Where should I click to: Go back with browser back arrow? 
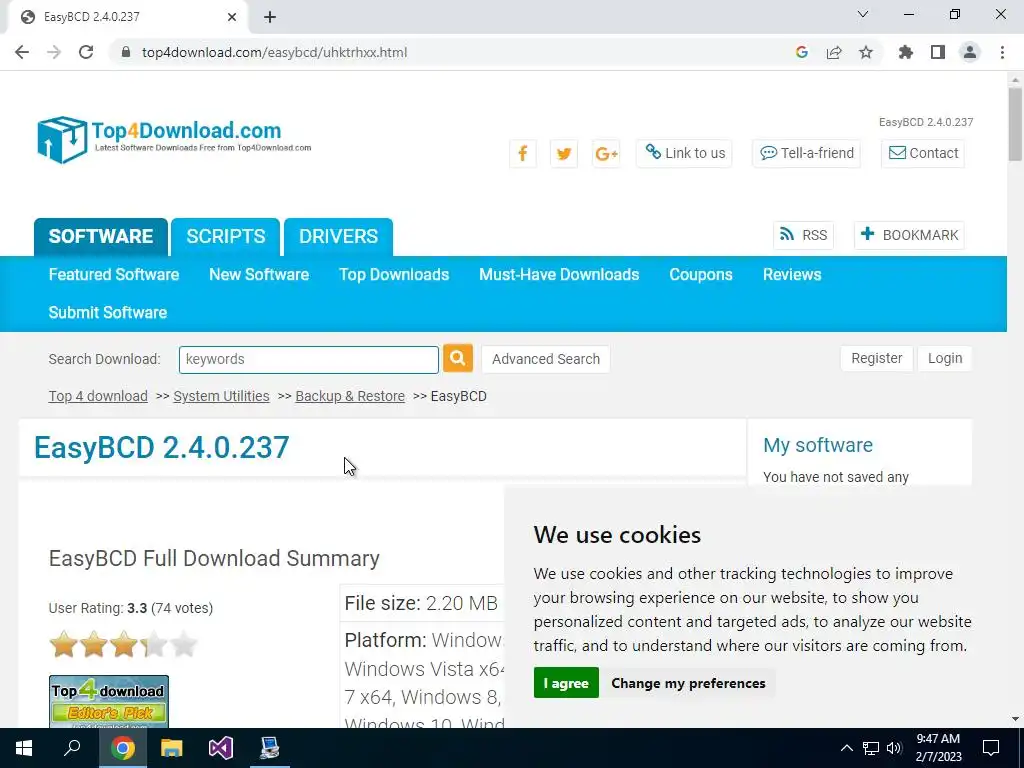(x=22, y=52)
